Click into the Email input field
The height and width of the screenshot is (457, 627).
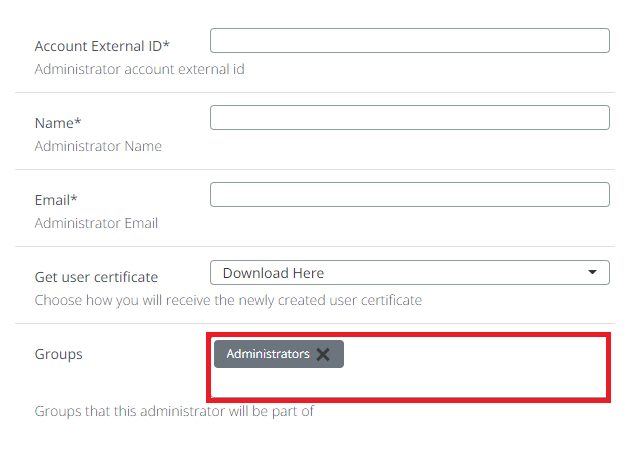point(409,195)
